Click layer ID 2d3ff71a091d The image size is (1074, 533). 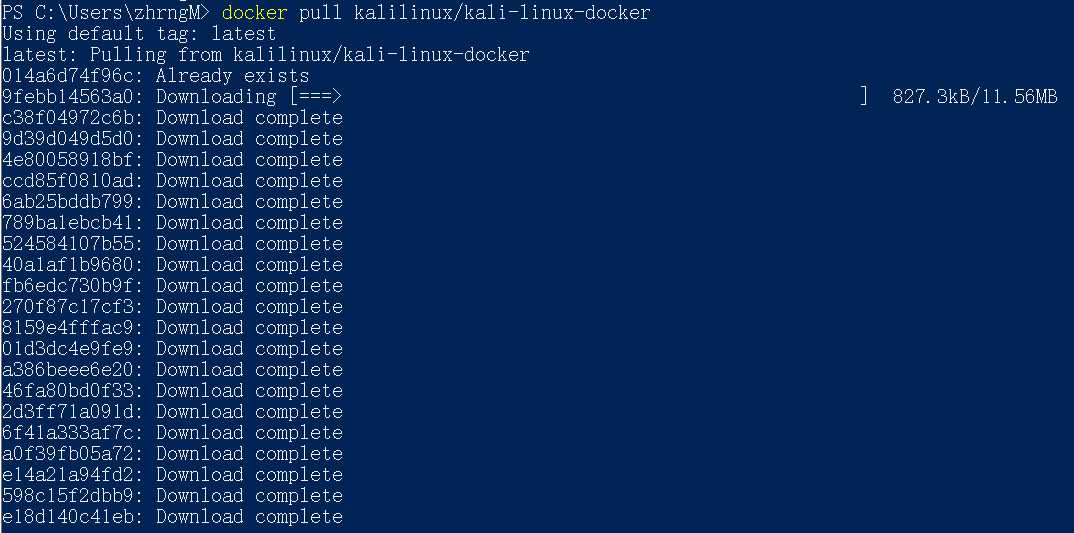(73, 412)
